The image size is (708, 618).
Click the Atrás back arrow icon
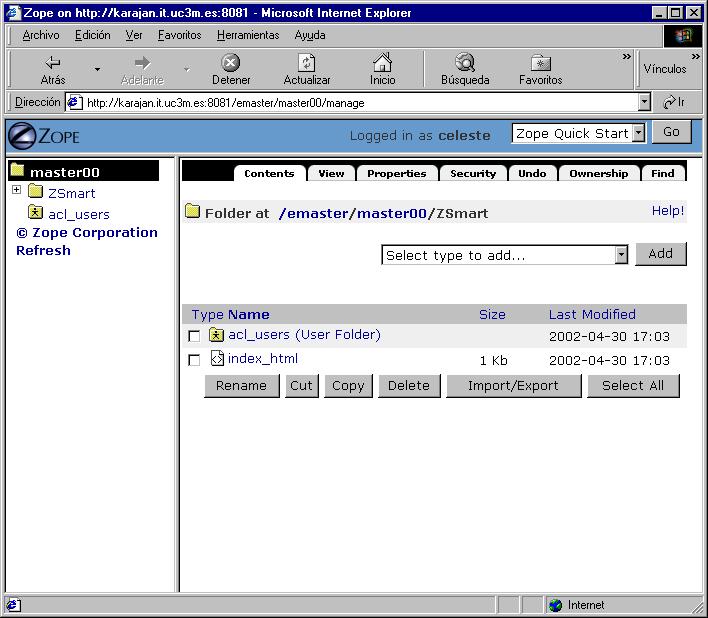point(53,62)
